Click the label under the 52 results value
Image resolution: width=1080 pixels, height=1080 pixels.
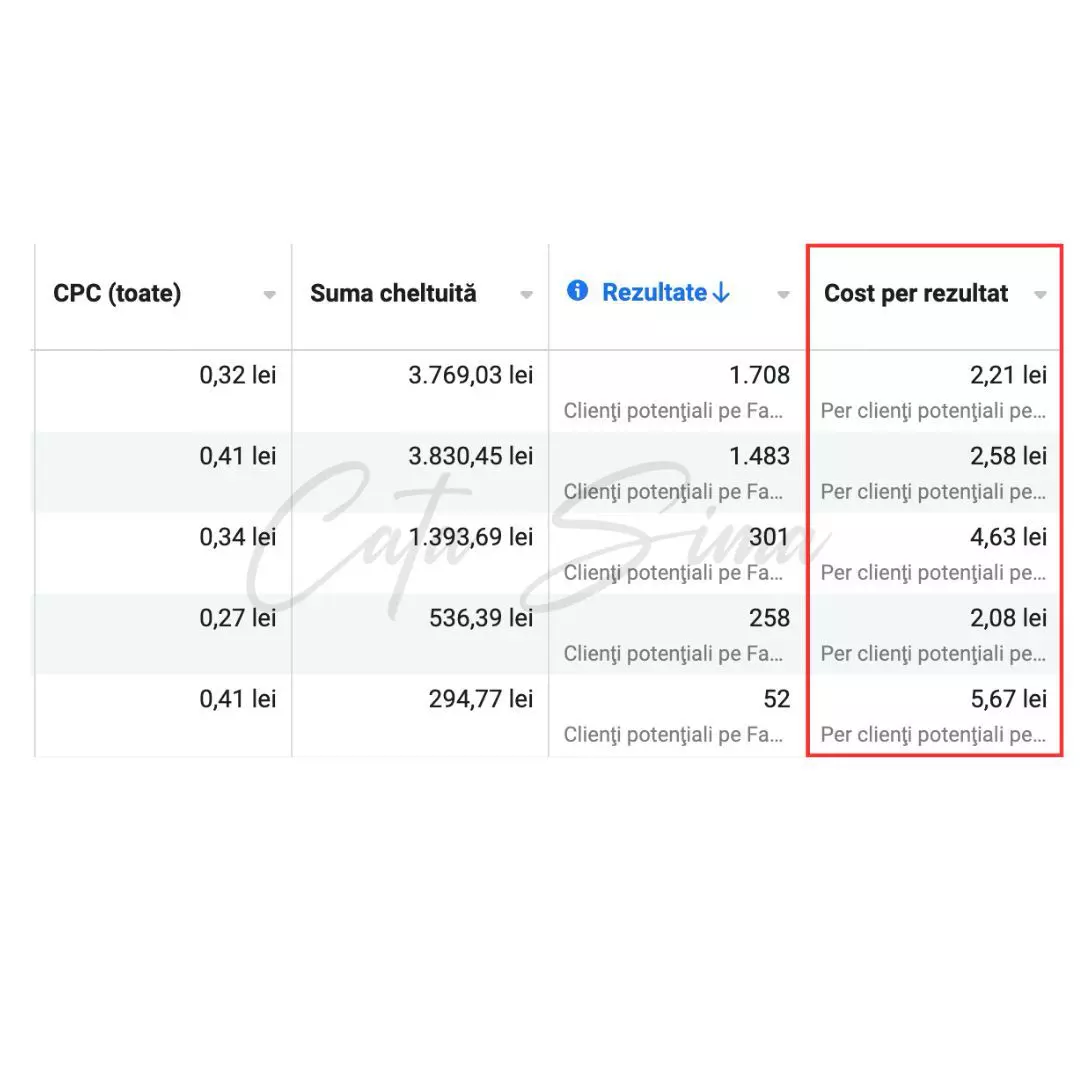673,735
